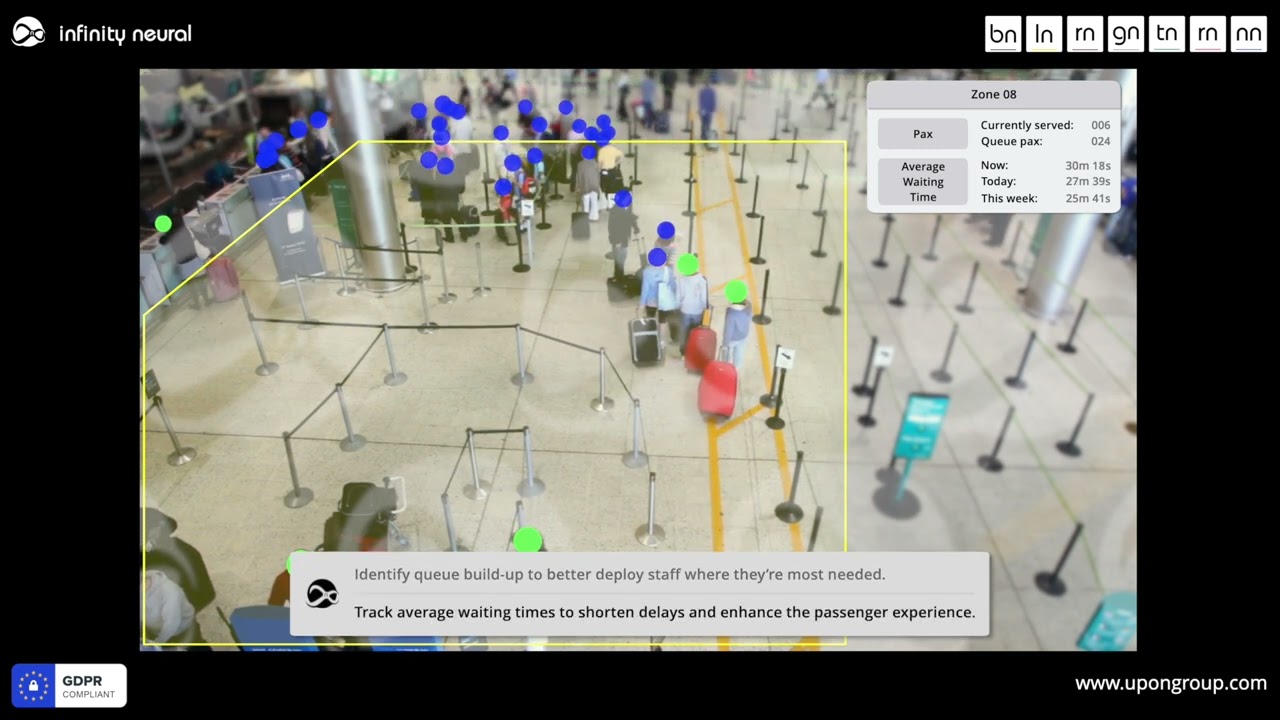The image size is (1280, 720).
Task: Select the bn module tile
Action: coord(1003,34)
